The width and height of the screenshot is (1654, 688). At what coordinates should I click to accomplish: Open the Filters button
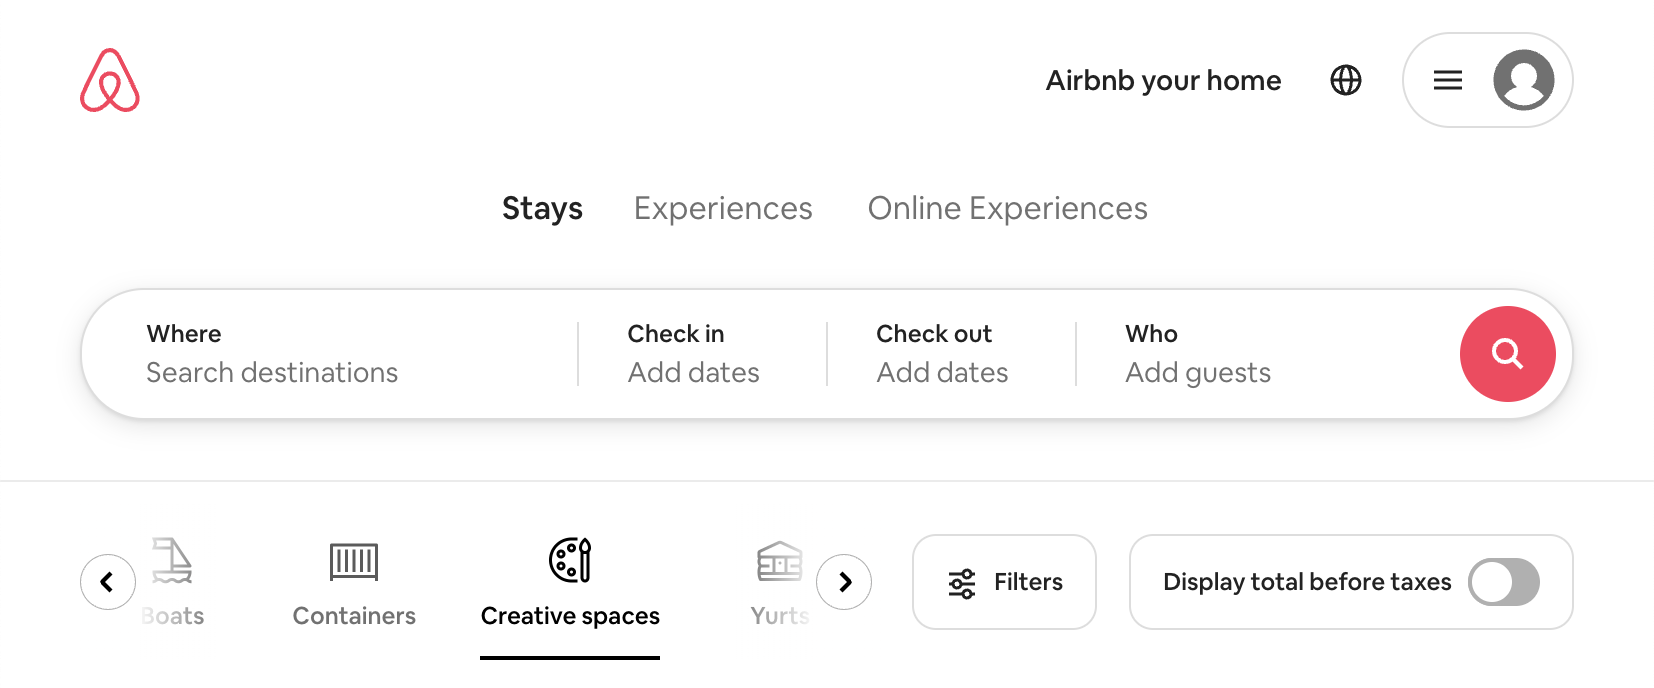click(x=1004, y=582)
